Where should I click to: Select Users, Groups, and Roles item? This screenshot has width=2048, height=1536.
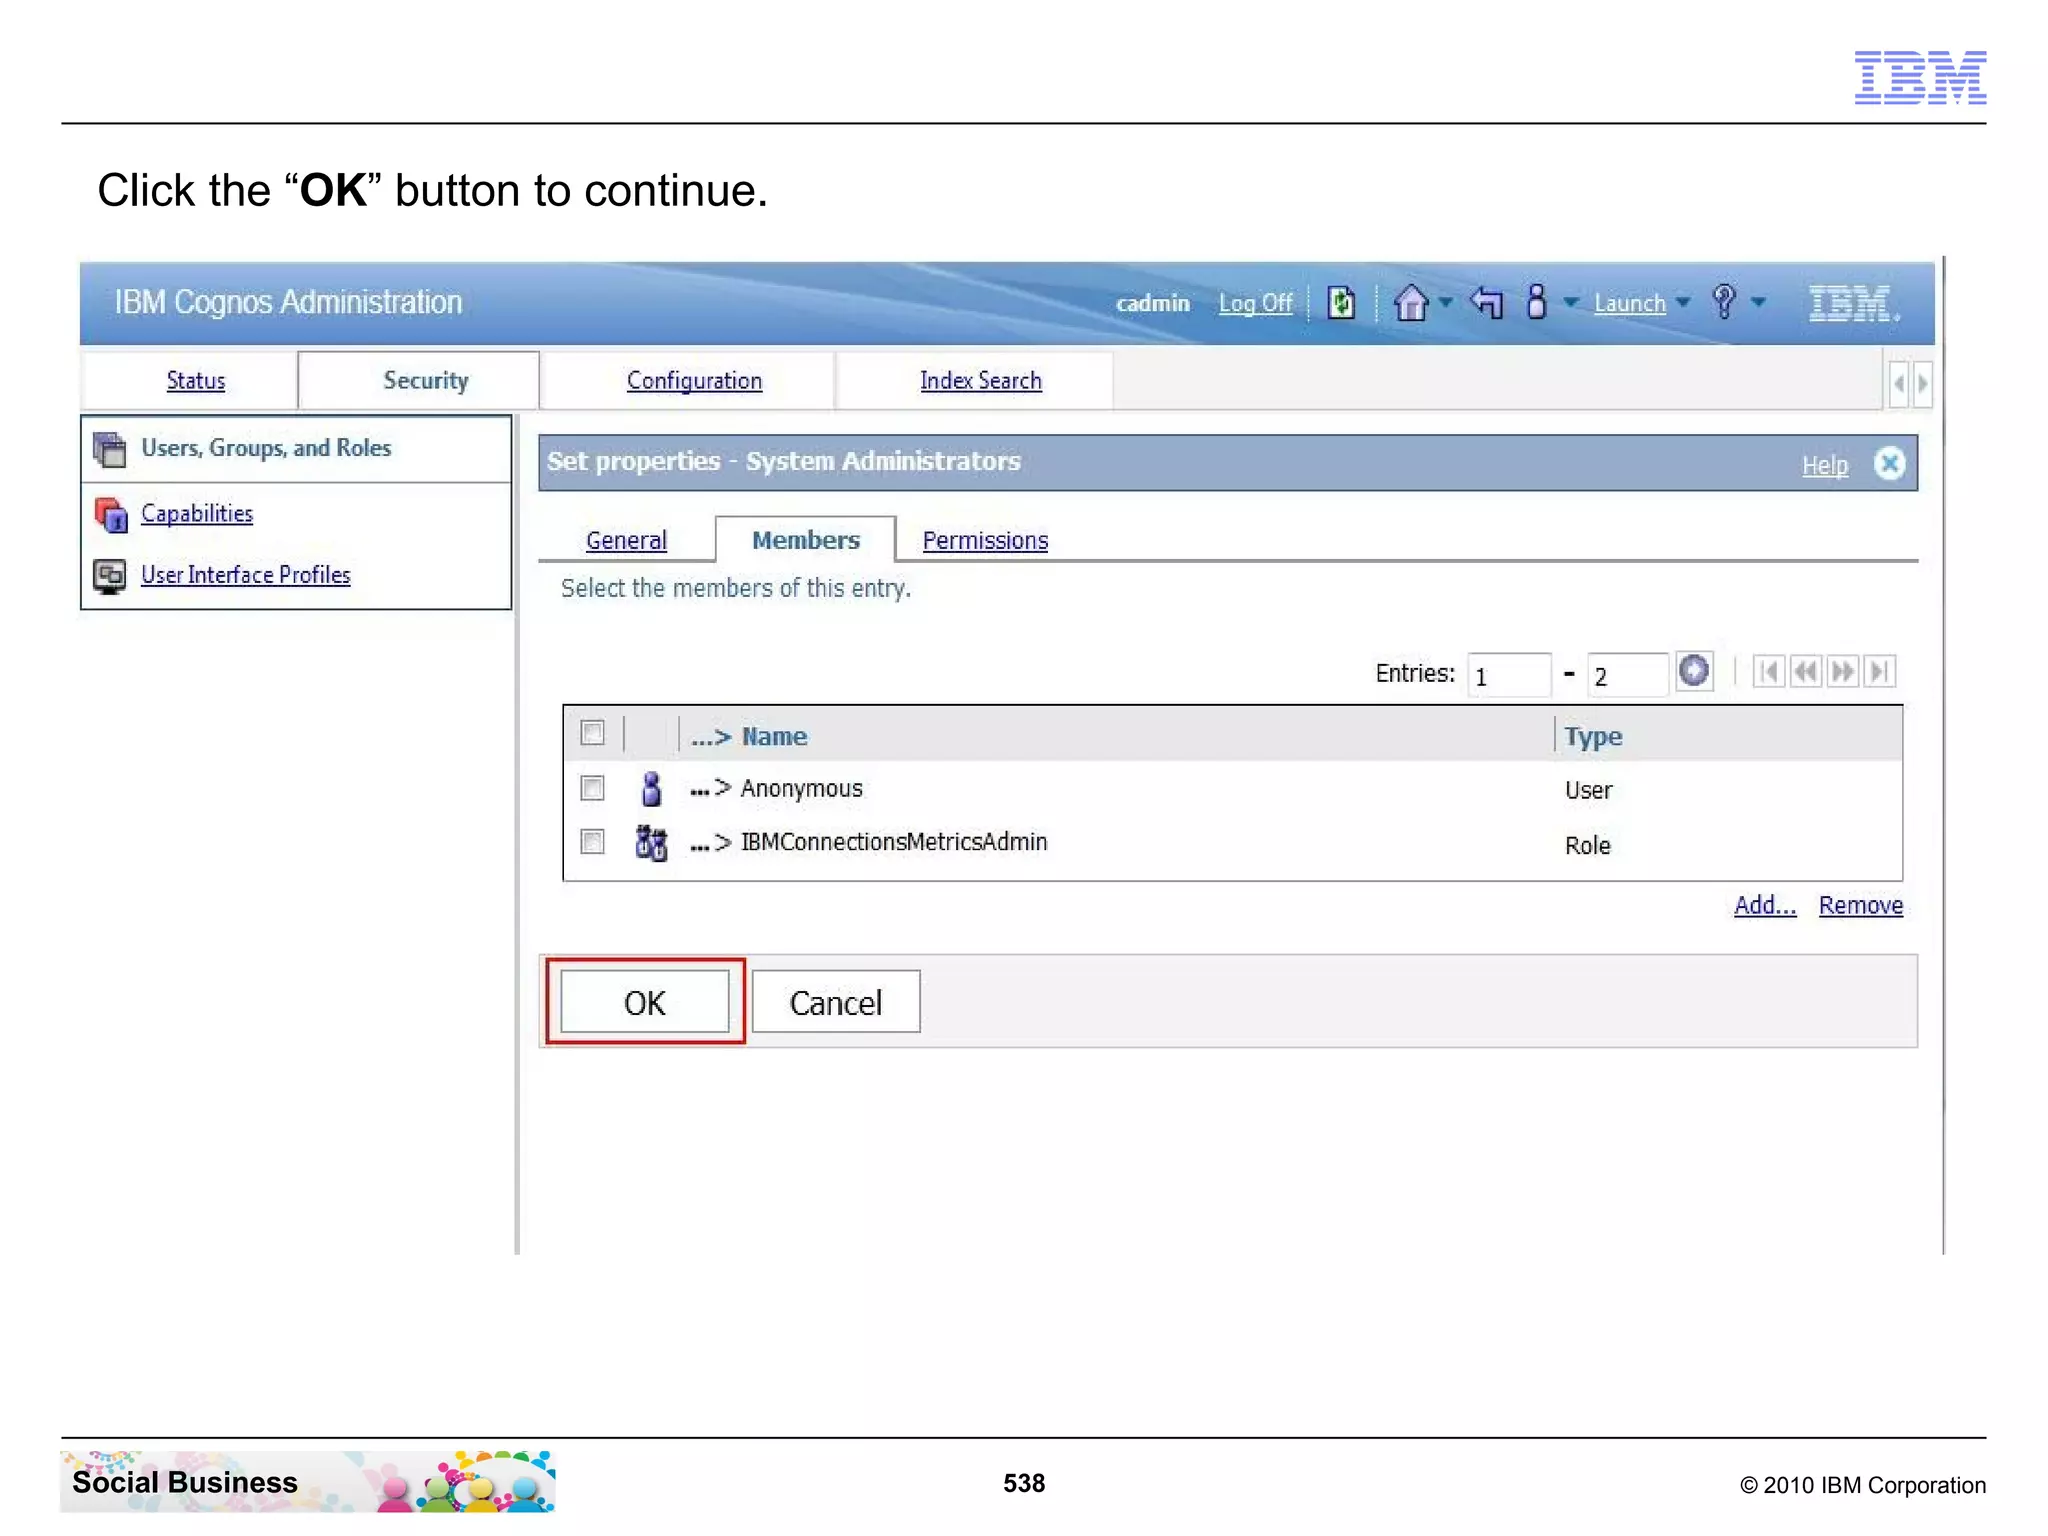coord(266,448)
